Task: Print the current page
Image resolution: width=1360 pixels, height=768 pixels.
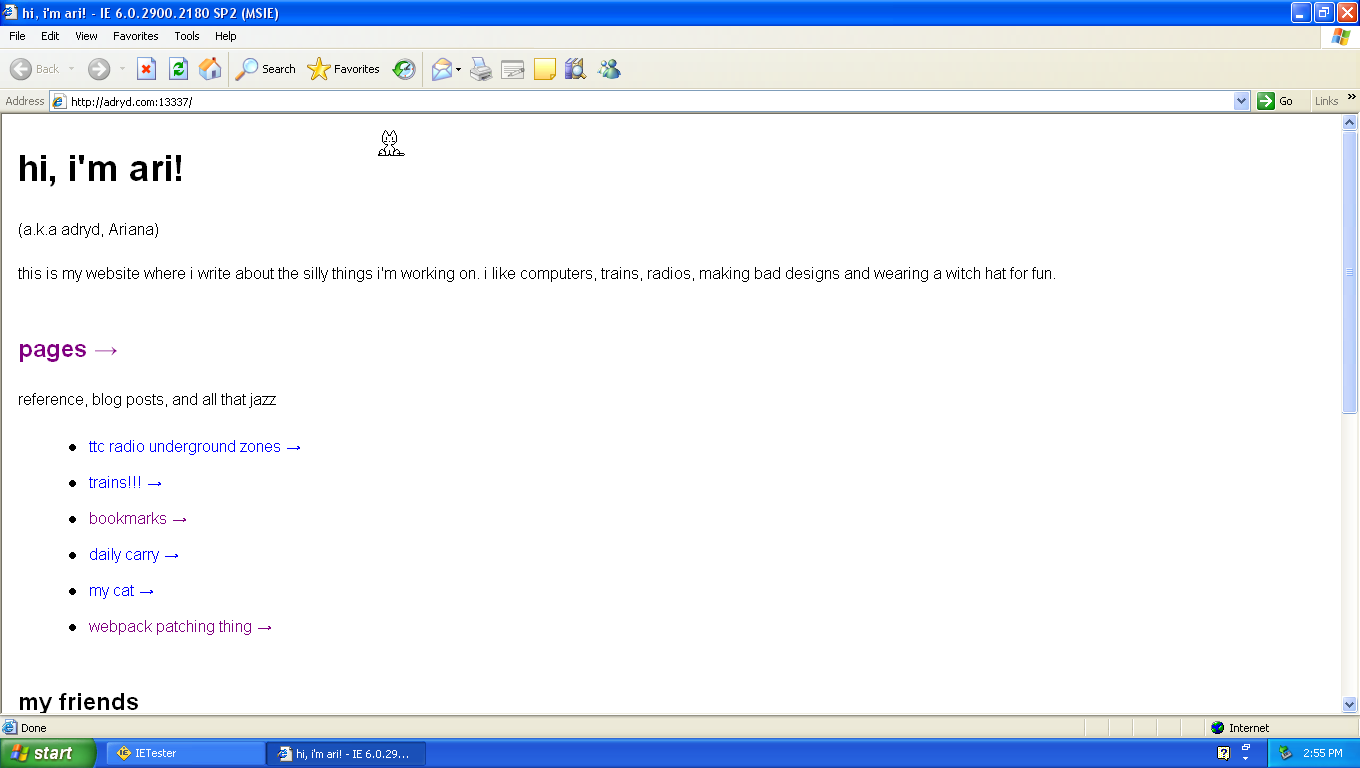Action: point(481,68)
